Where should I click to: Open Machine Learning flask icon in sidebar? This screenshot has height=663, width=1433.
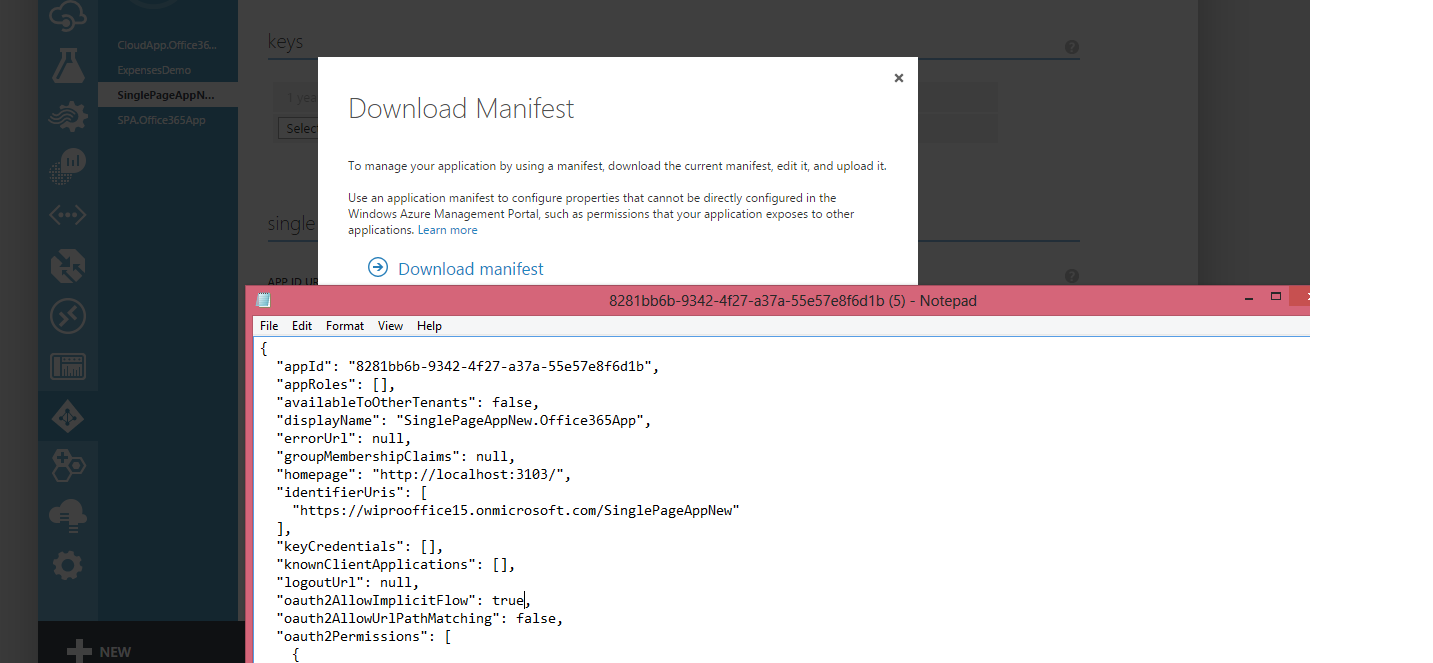point(68,64)
